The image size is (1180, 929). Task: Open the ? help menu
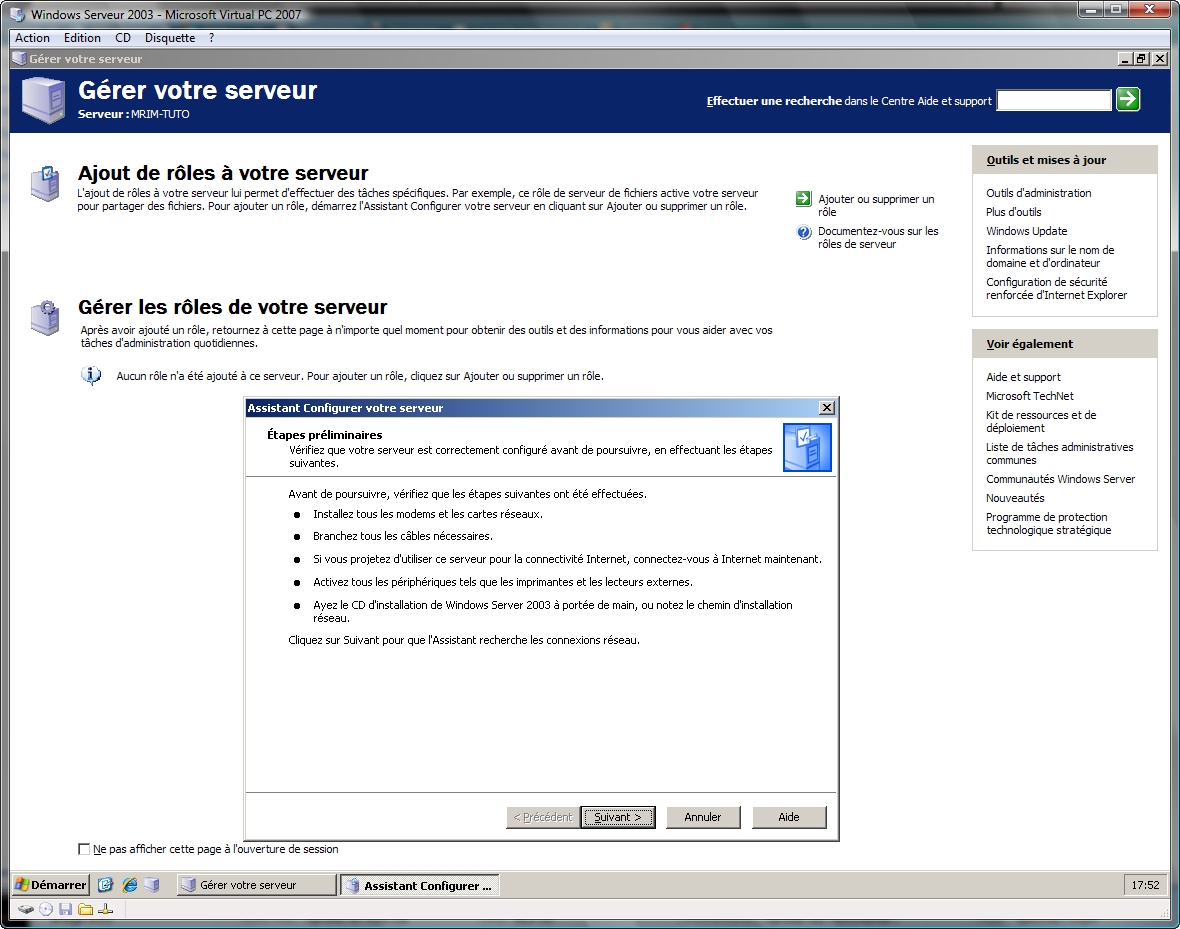[x=211, y=38]
